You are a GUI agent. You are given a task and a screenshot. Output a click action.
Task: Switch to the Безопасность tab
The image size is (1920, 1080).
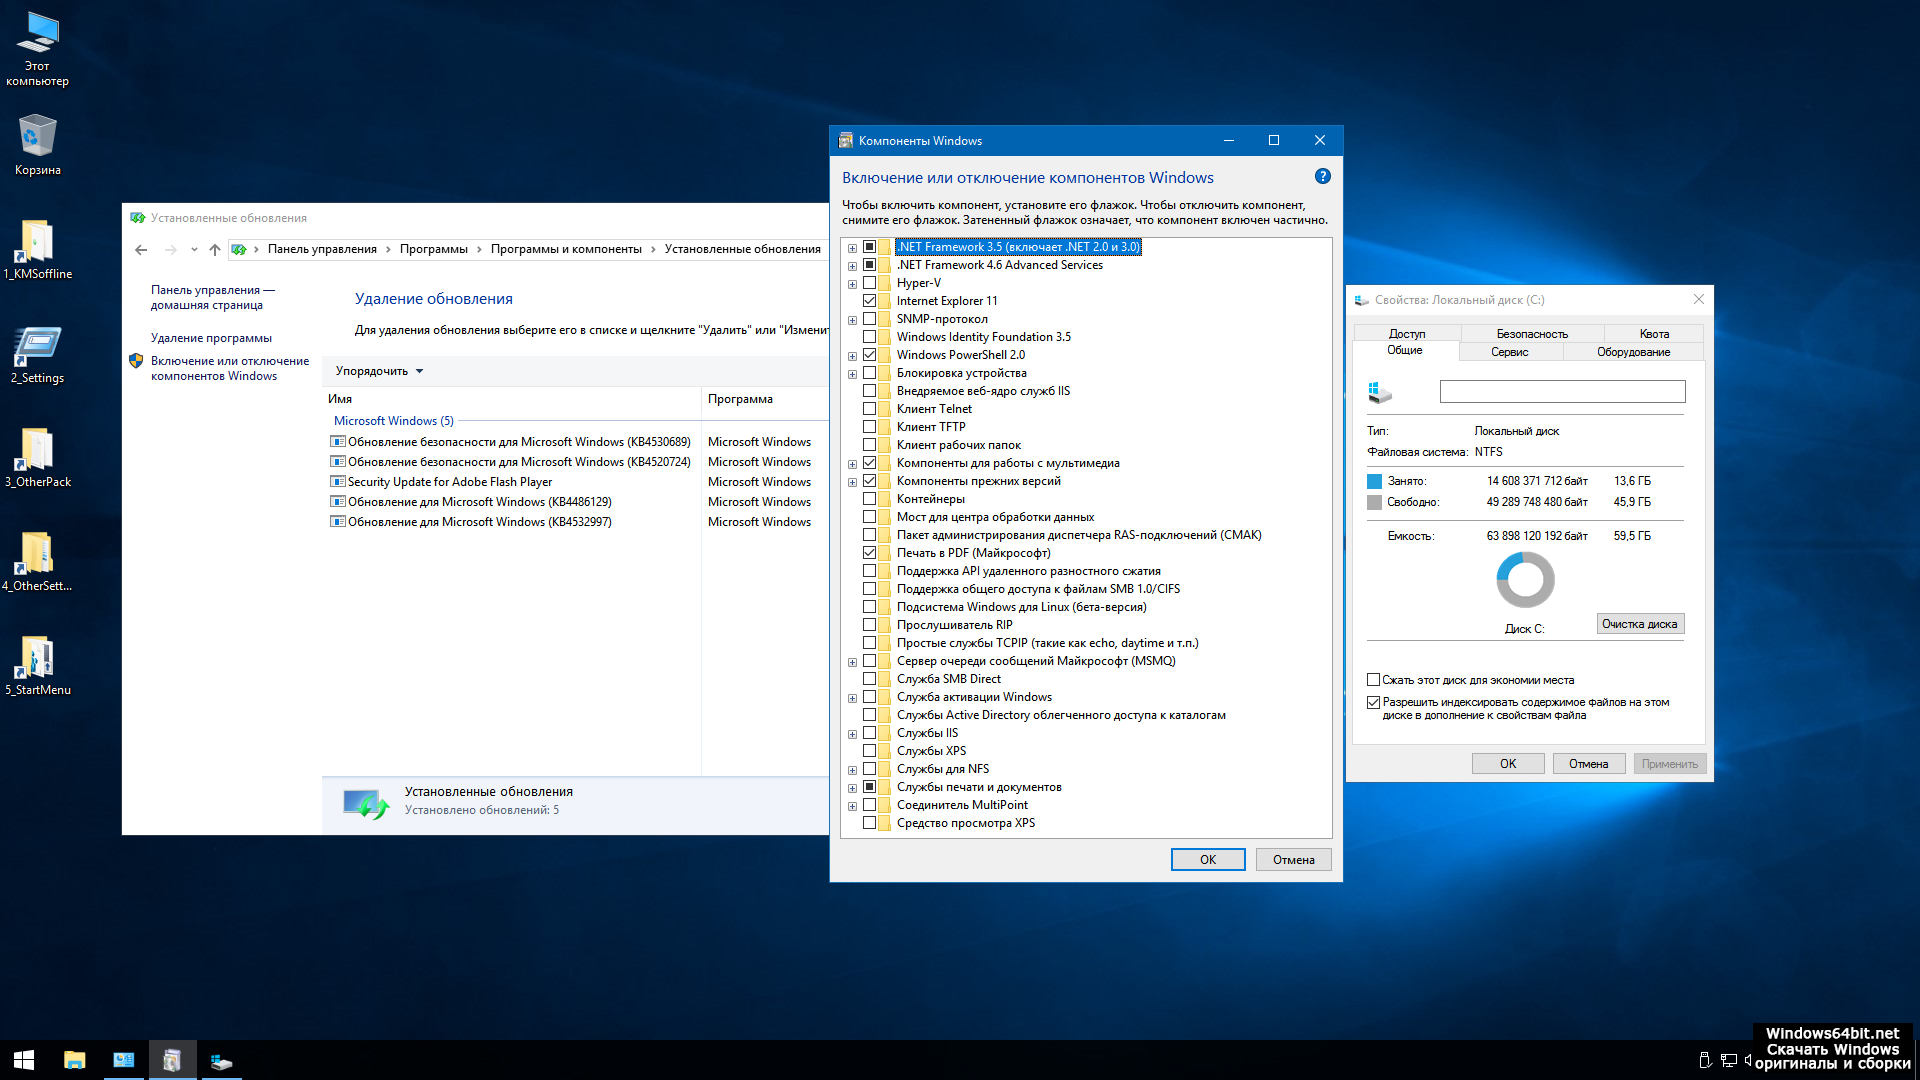1531,334
